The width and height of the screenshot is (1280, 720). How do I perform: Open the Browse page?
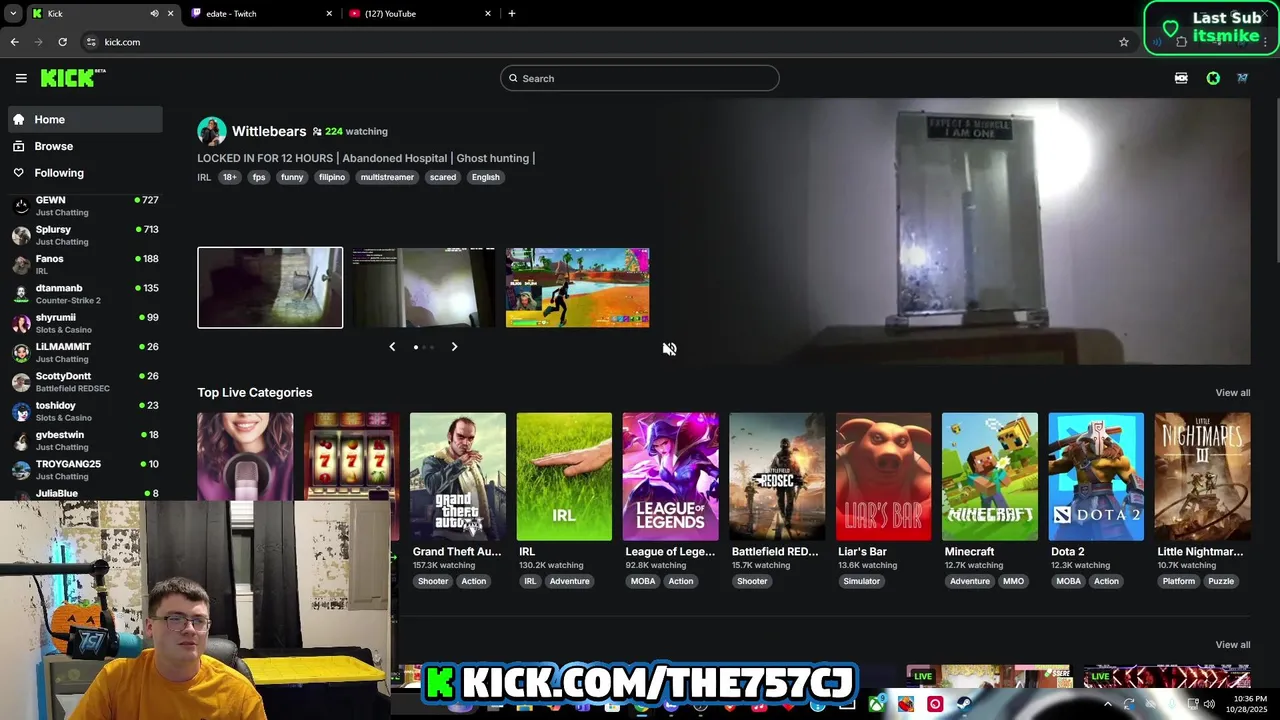click(85, 146)
